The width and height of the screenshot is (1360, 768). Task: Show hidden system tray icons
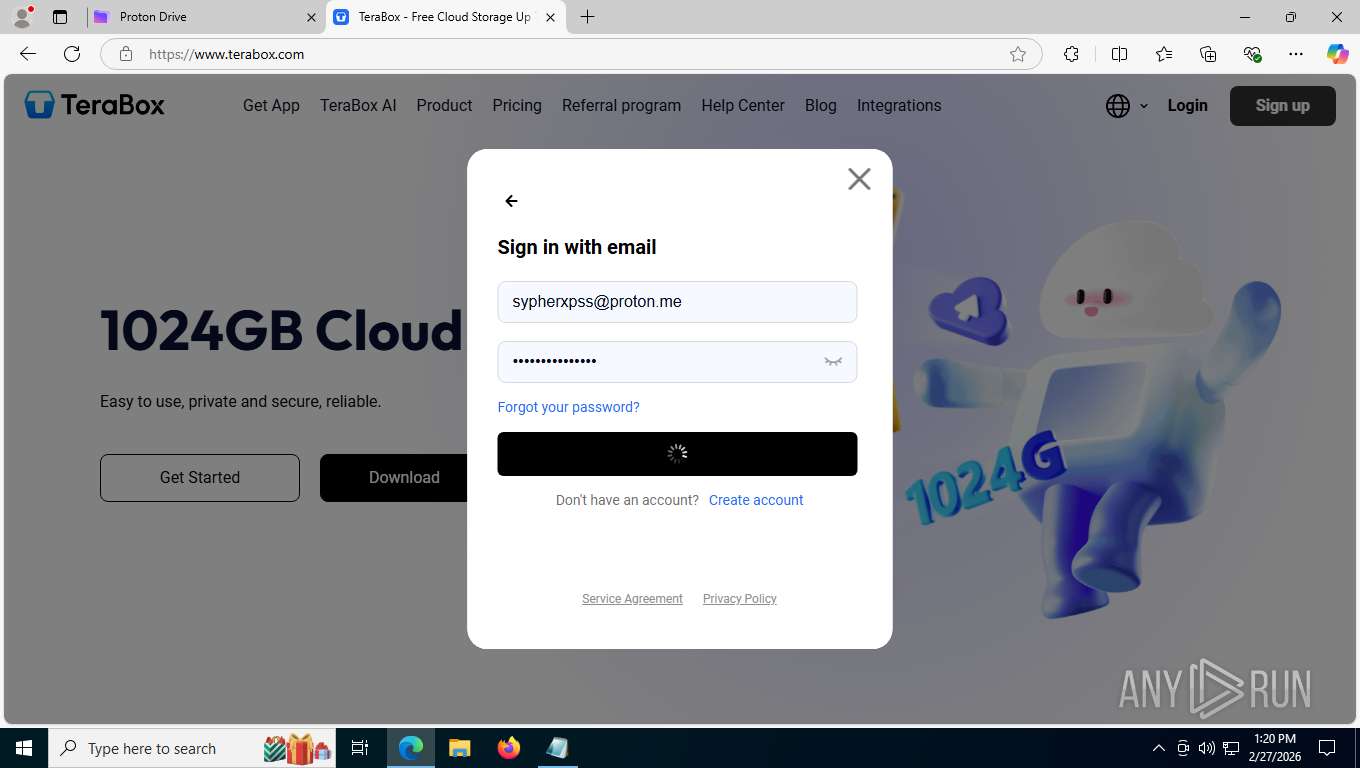pos(1158,748)
